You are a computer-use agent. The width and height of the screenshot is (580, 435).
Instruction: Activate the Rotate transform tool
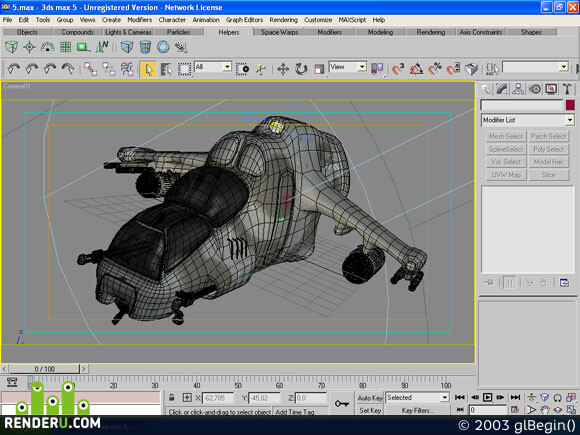pyautogui.click(x=301, y=69)
